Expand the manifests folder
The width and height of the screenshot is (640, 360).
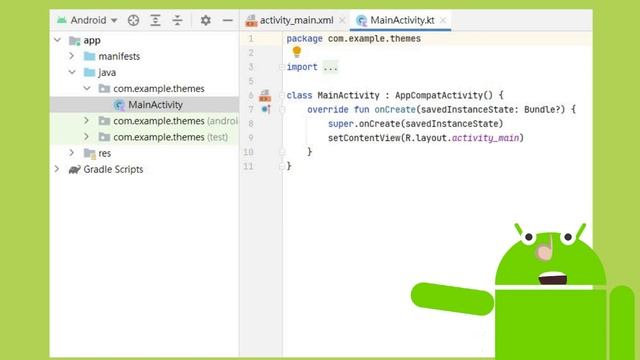(x=72, y=56)
